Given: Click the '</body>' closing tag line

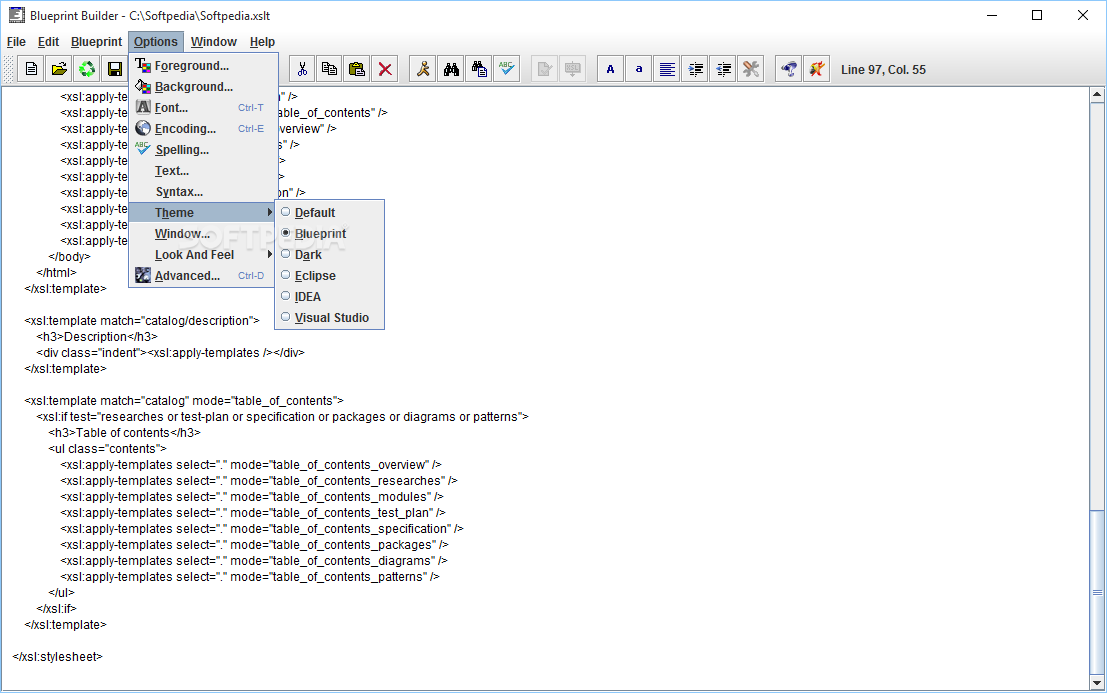Looking at the screenshot, I should (69, 257).
